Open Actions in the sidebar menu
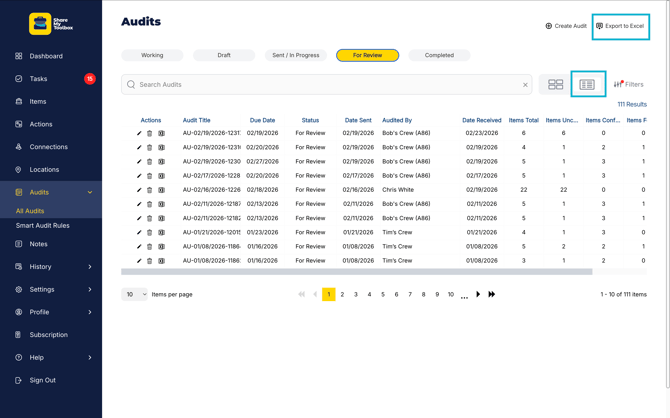670x418 pixels. [x=41, y=124]
